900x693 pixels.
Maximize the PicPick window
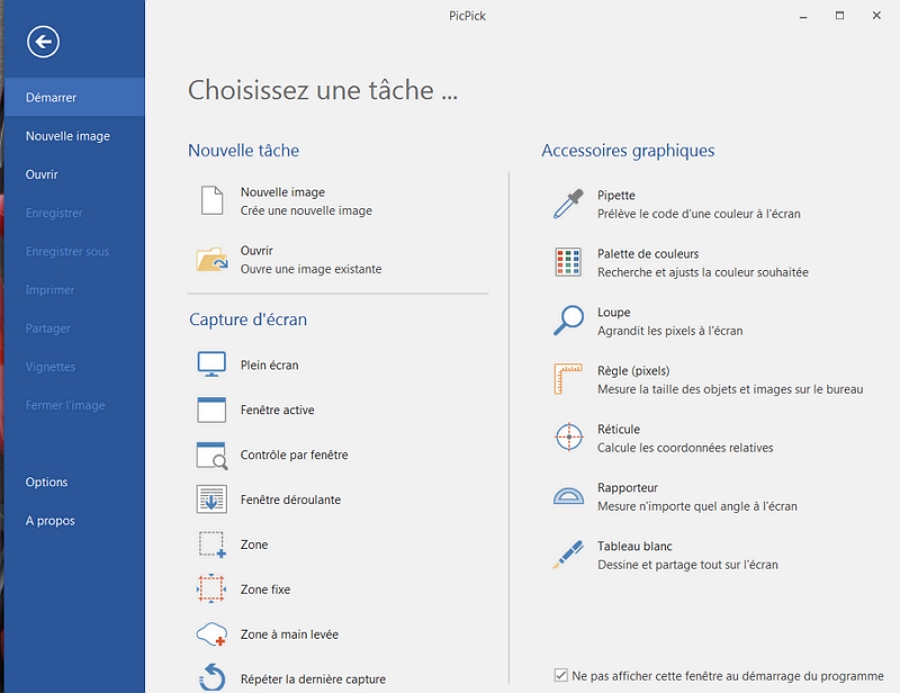tap(840, 16)
